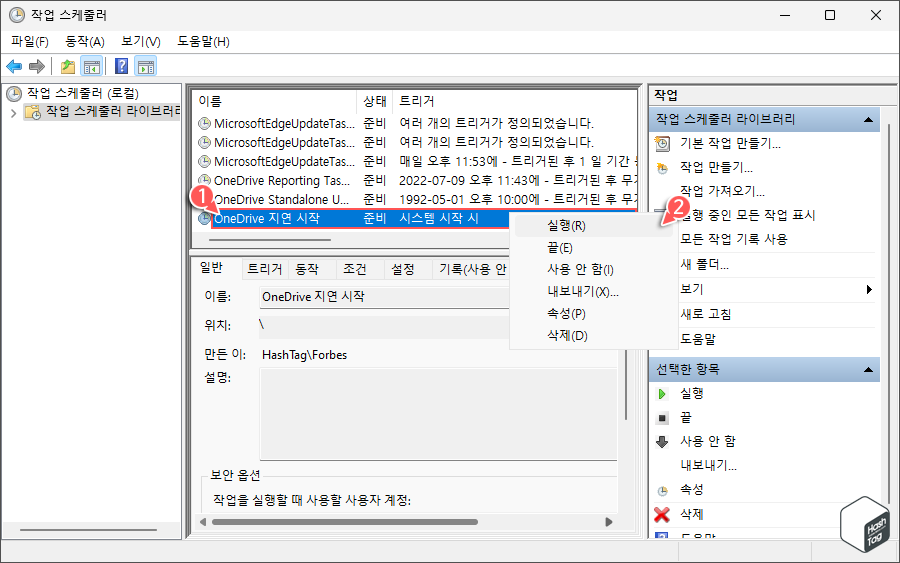Screen dimensions: 900x563
Task: Click the 작업 스케줄러 (로컬) clock icon in the tree
Action: pyautogui.click(x=14, y=93)
